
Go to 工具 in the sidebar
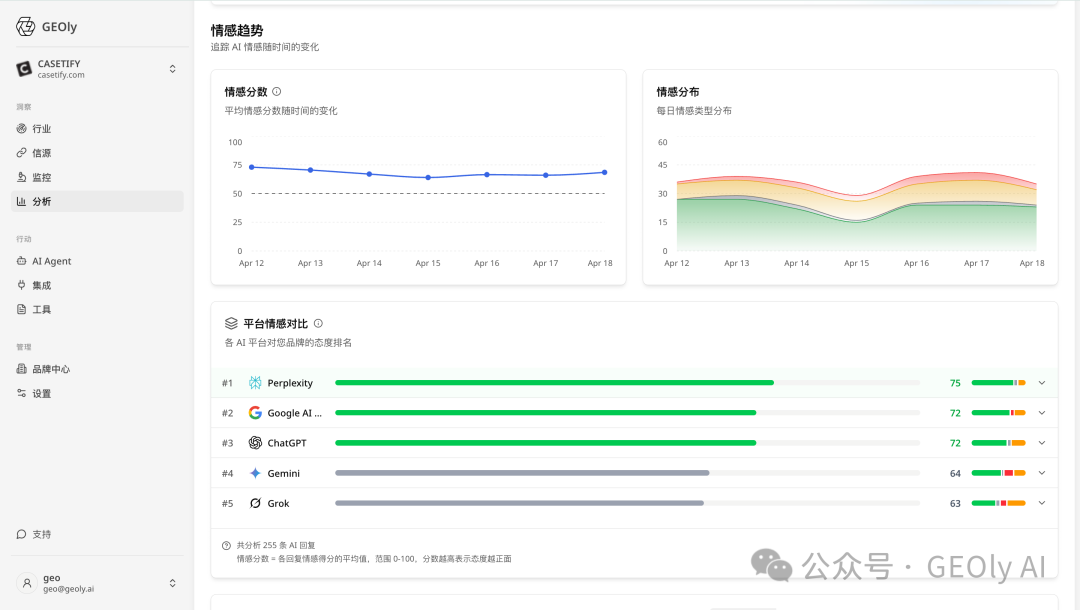coord(97,309)
